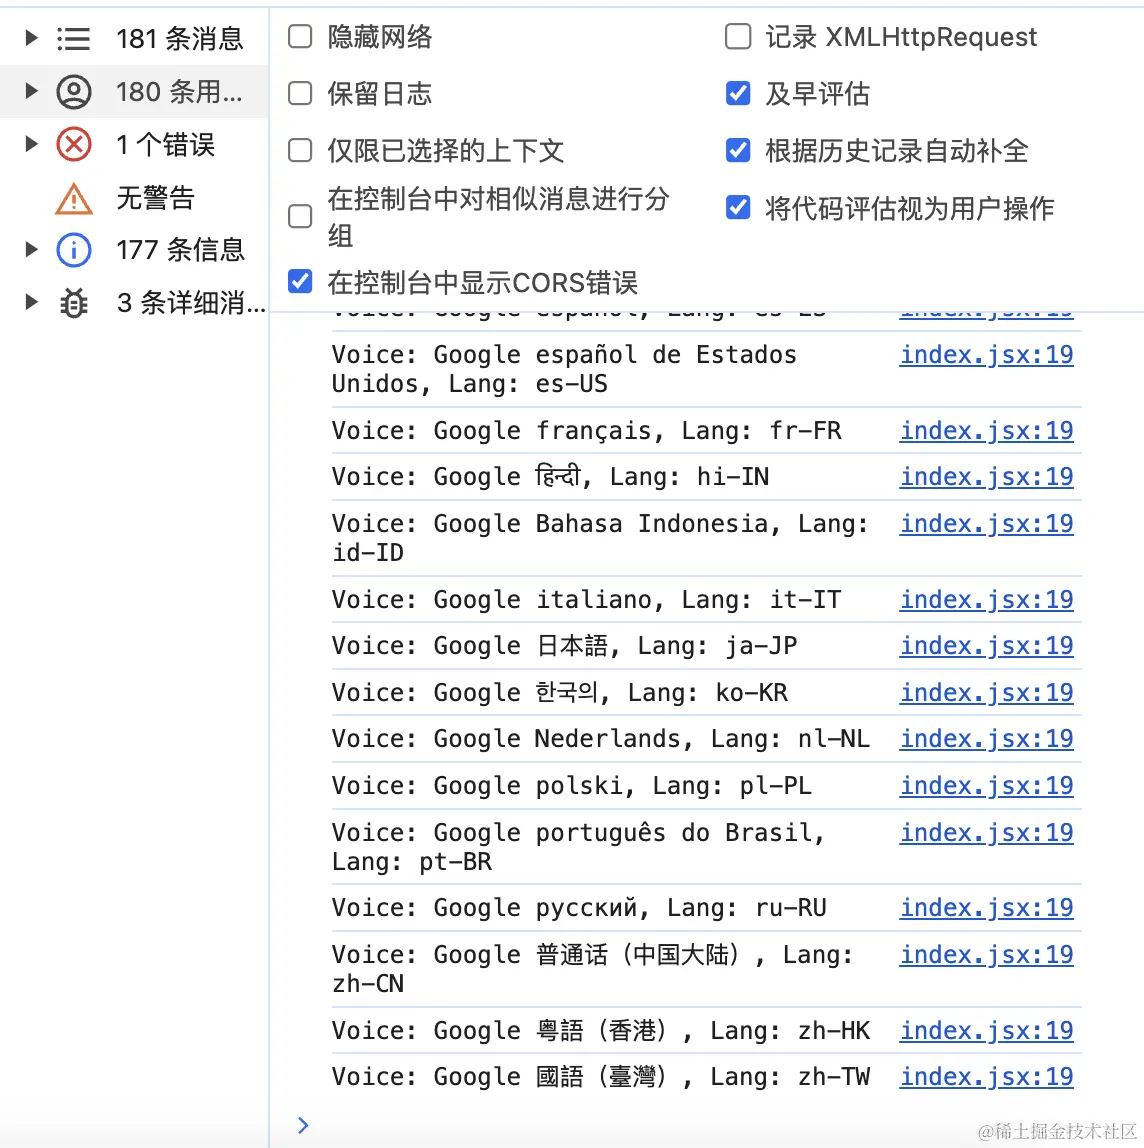Select the 3 条详细消 sidebar filter
Viewport: 1144px width, 1148px height.
[135, 302]
